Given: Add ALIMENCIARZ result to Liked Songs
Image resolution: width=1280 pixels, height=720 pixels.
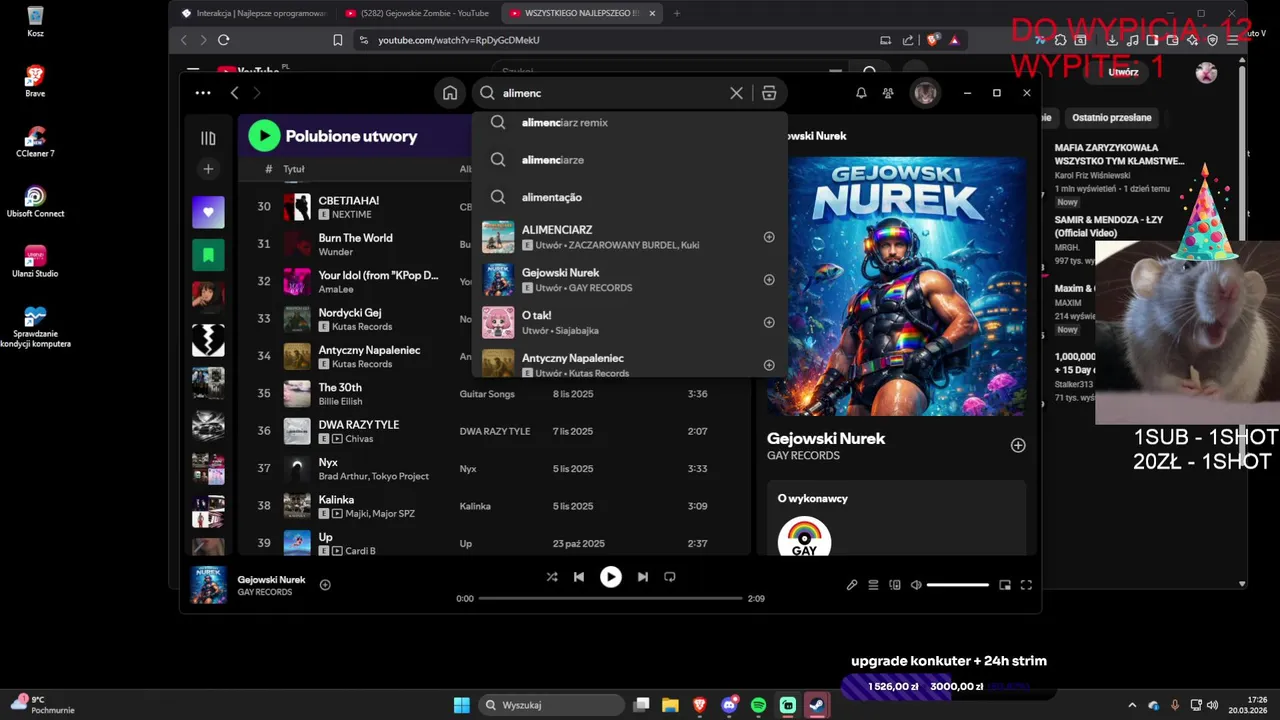Looking at the screenshot, I should click(x=769, y=237).
